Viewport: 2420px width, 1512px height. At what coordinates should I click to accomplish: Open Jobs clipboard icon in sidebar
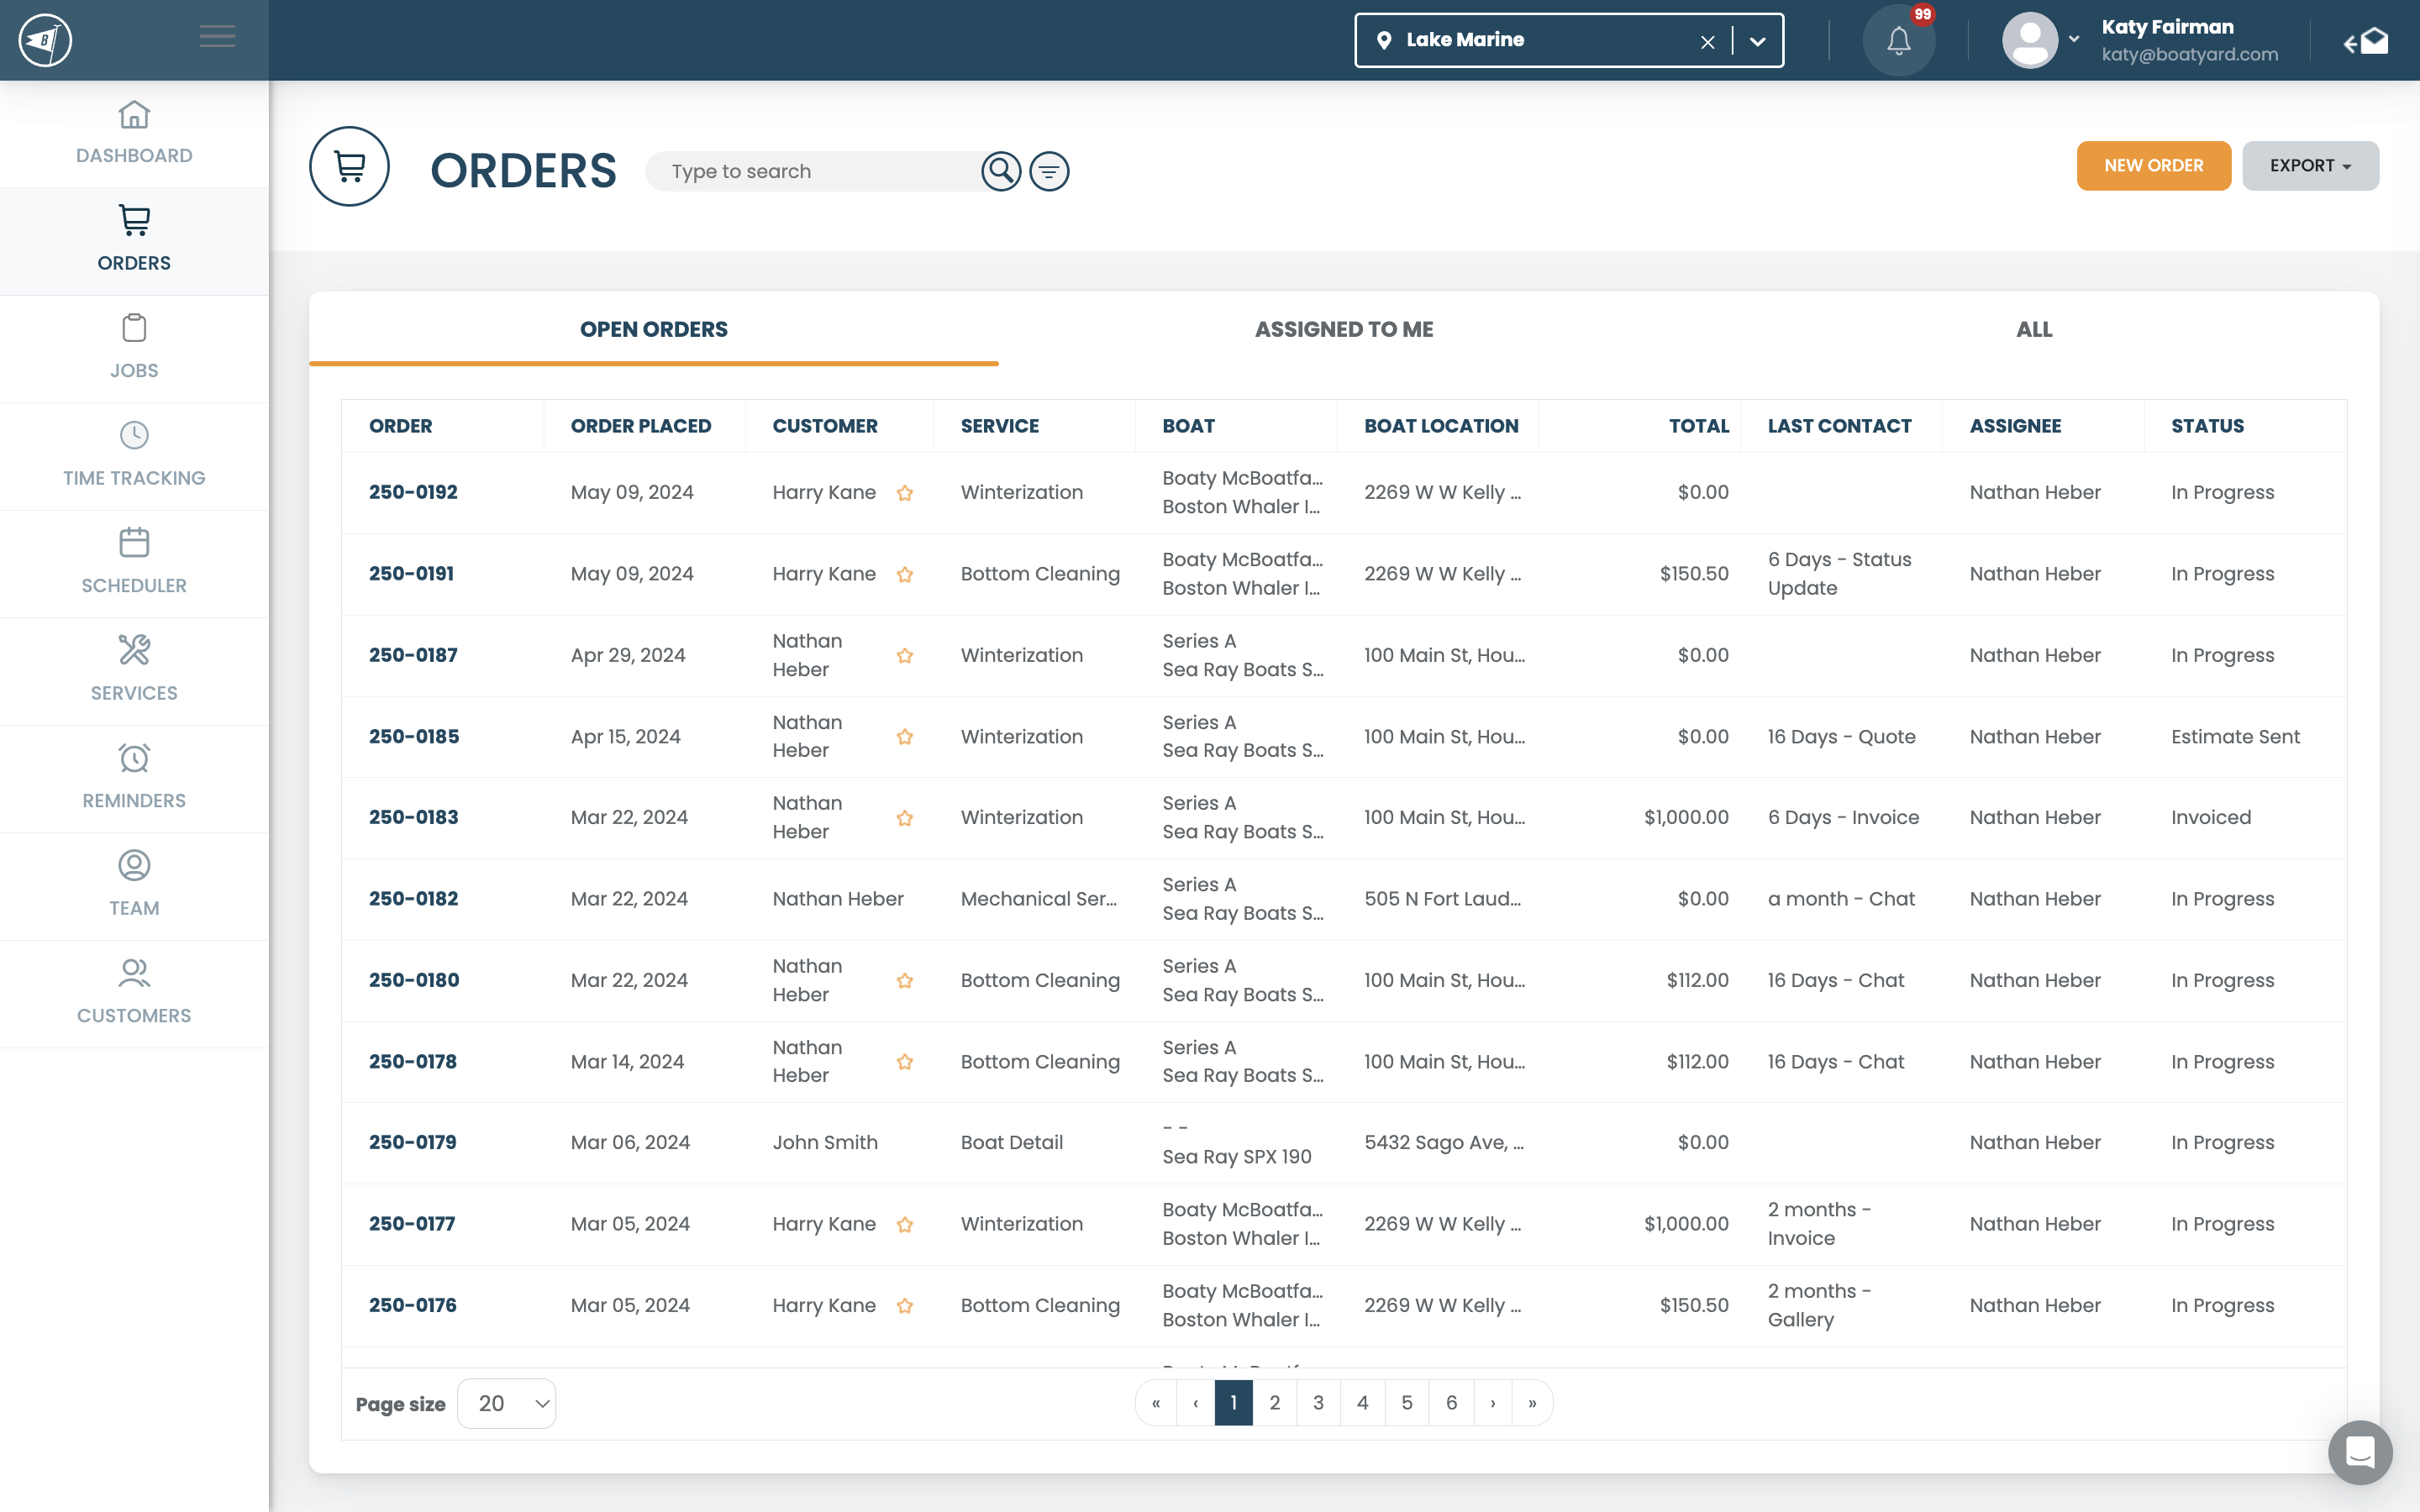[x=134, y=328]
